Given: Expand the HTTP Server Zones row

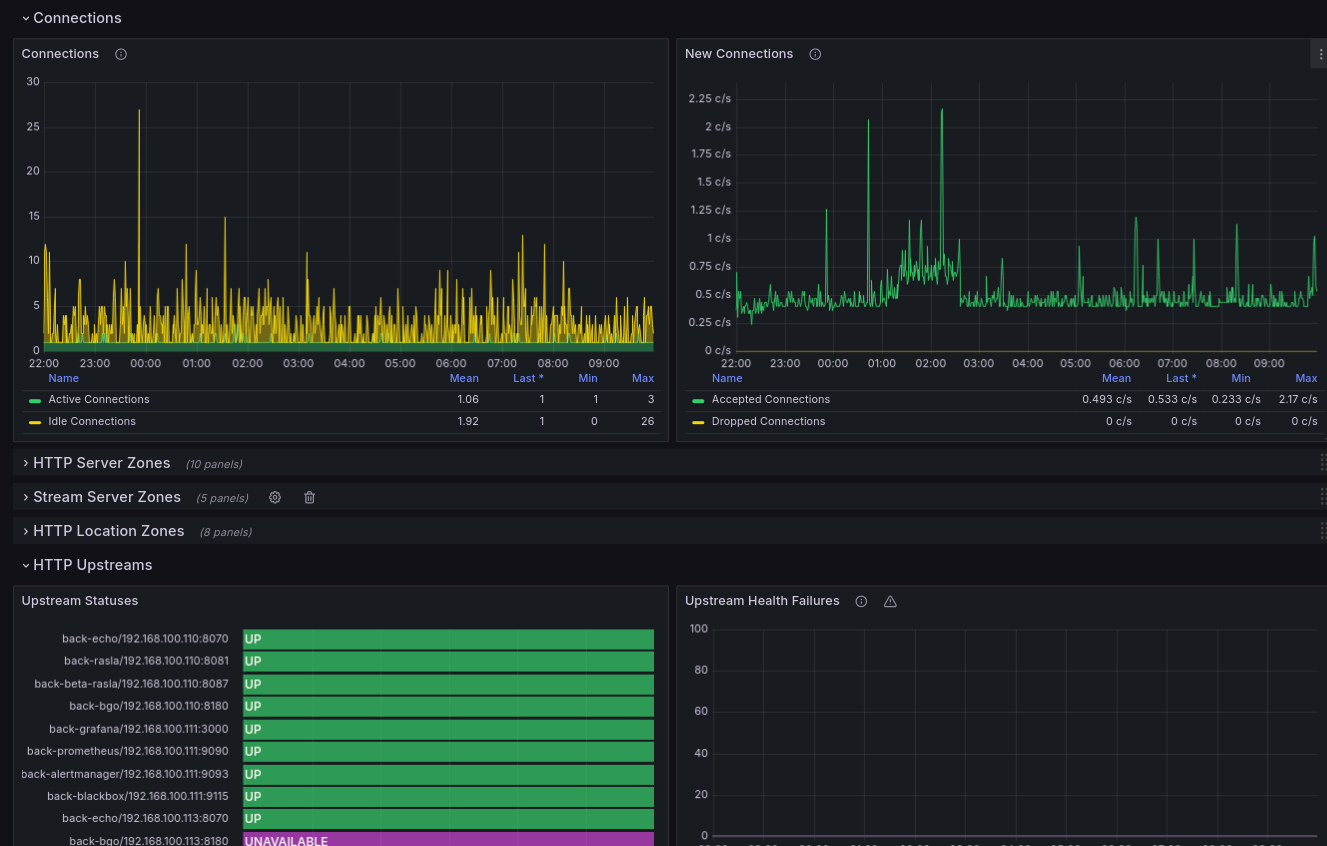Looking at the screenshot, I should [101, 463].
